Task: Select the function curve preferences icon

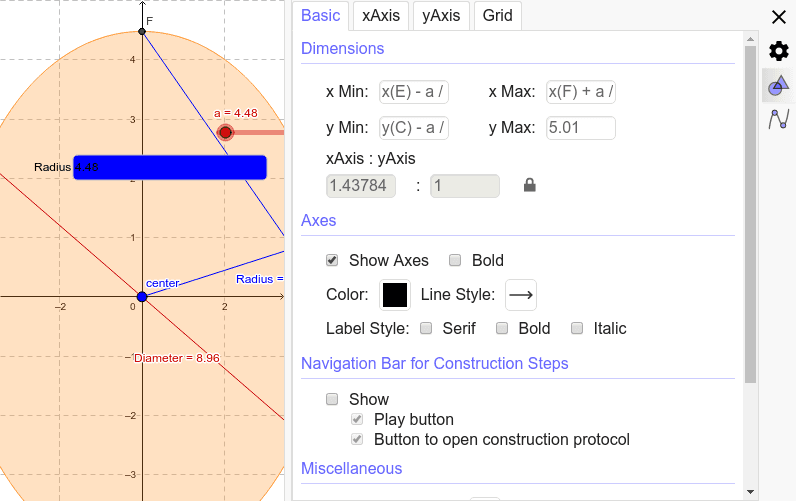Action: click(778, 119)
